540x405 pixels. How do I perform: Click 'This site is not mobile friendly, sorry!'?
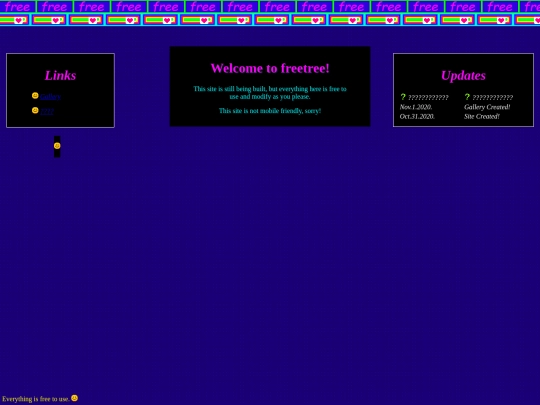(x=270, y=111)
